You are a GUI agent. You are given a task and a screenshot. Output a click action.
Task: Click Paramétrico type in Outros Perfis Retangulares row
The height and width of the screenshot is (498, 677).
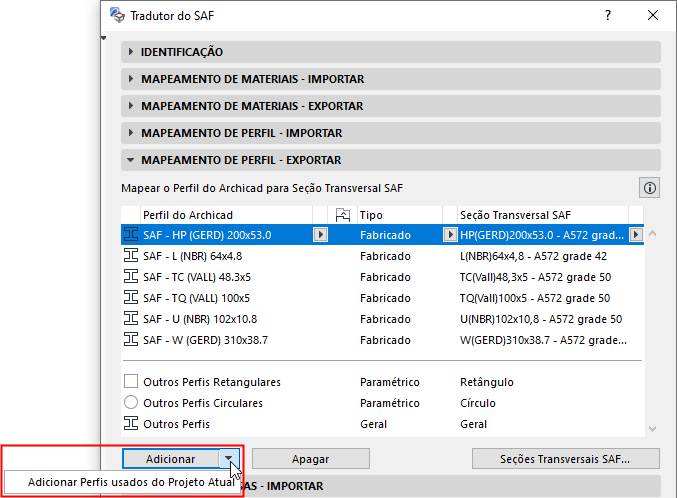[390, 382]
